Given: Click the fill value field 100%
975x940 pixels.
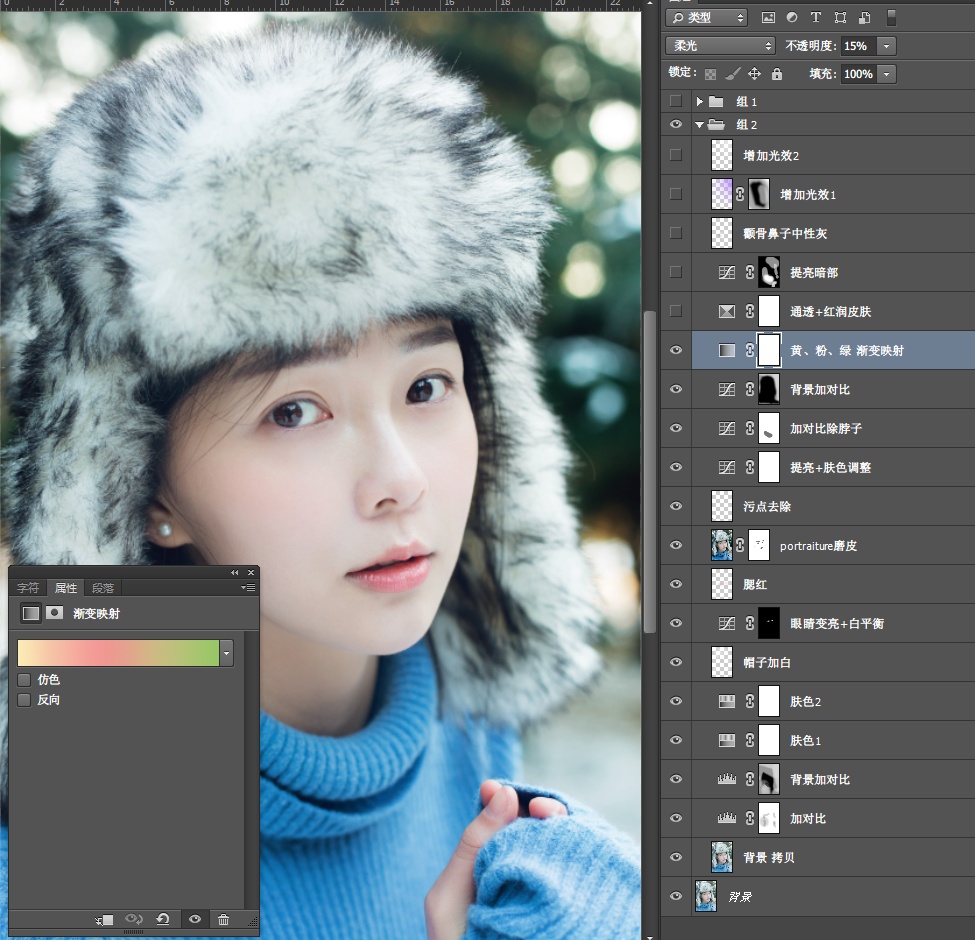Looking at the screenshot, I should (x=858, y=74).
